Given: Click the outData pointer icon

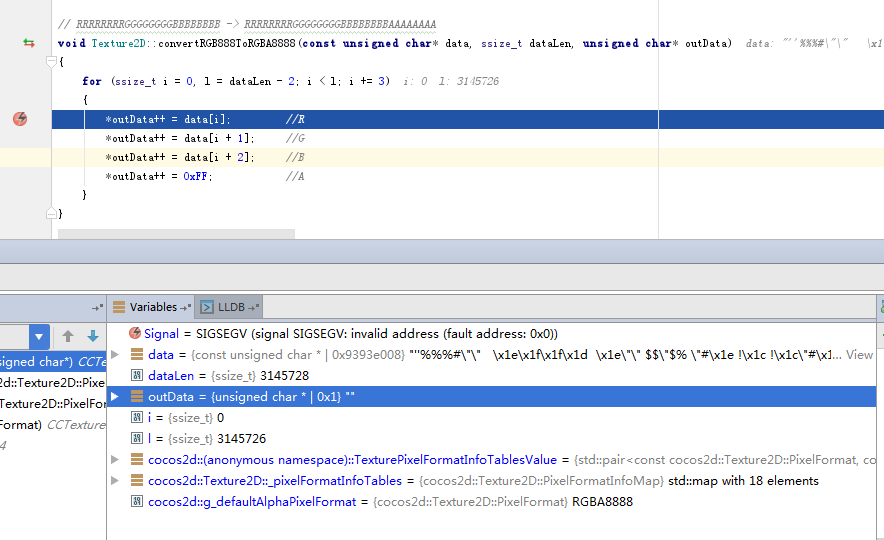Looking at the screenshot, I should (x=136, y=396).
